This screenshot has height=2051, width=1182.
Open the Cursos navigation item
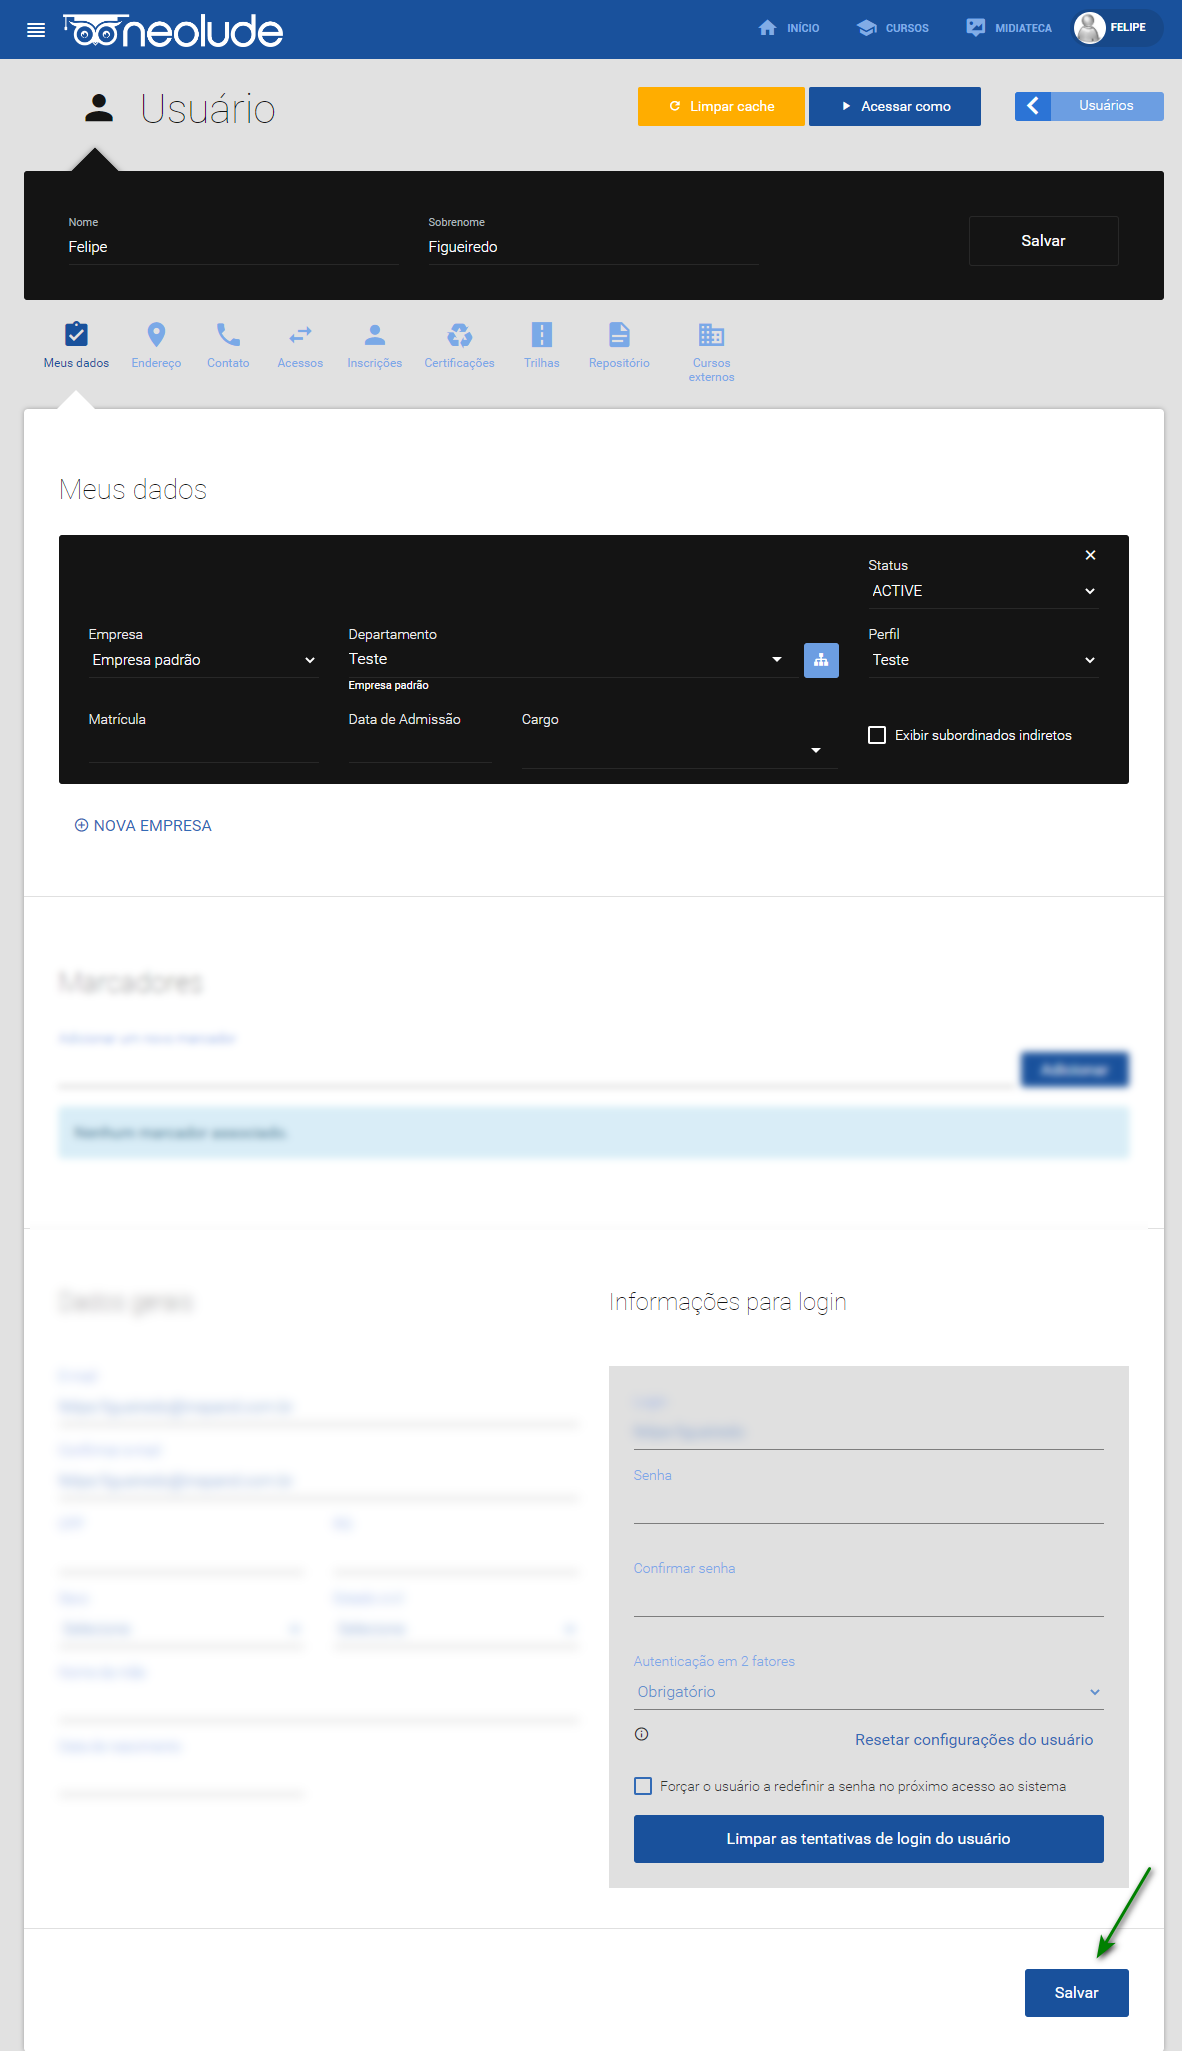pos(893,28)
